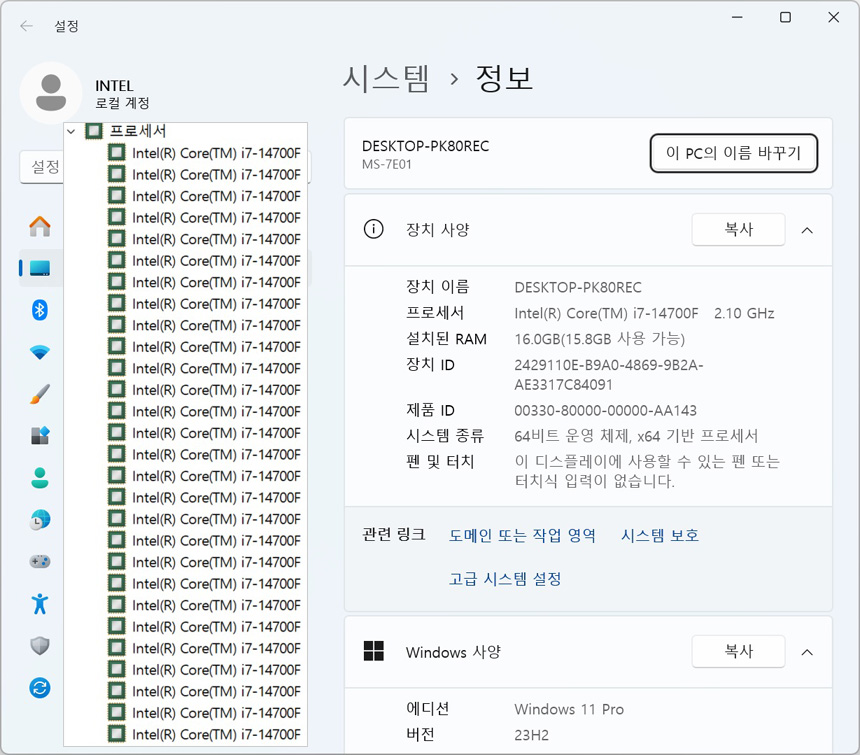This screenshot has width=860, height=755.
Task: Click the INTEL user profile avatar
Action: (x=50, y=93)
